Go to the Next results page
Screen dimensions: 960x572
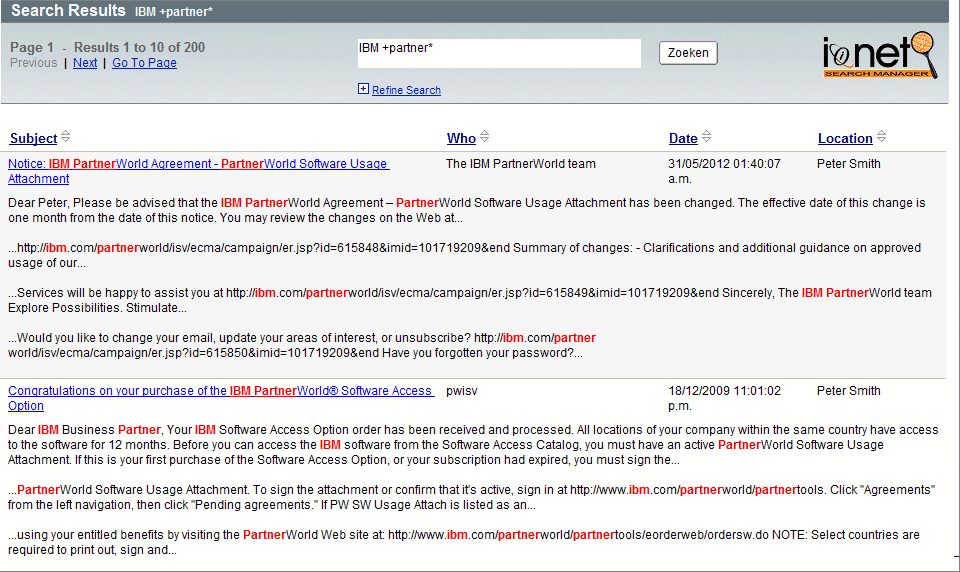click(x=85, y=62)
